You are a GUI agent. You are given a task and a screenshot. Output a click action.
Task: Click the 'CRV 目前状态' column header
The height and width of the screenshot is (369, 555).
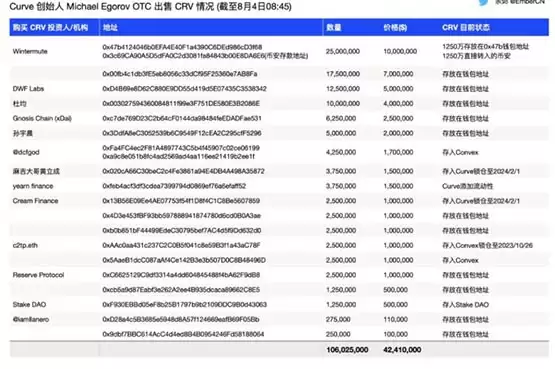[466, 28]
